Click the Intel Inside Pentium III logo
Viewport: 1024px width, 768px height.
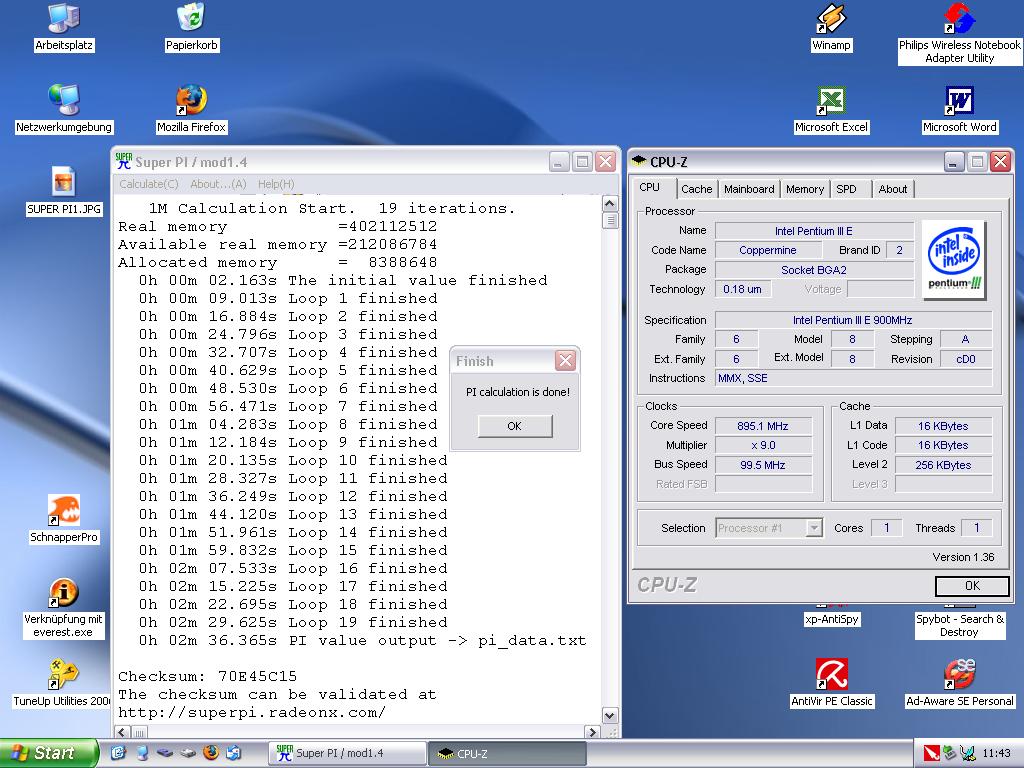pos(954,260)
